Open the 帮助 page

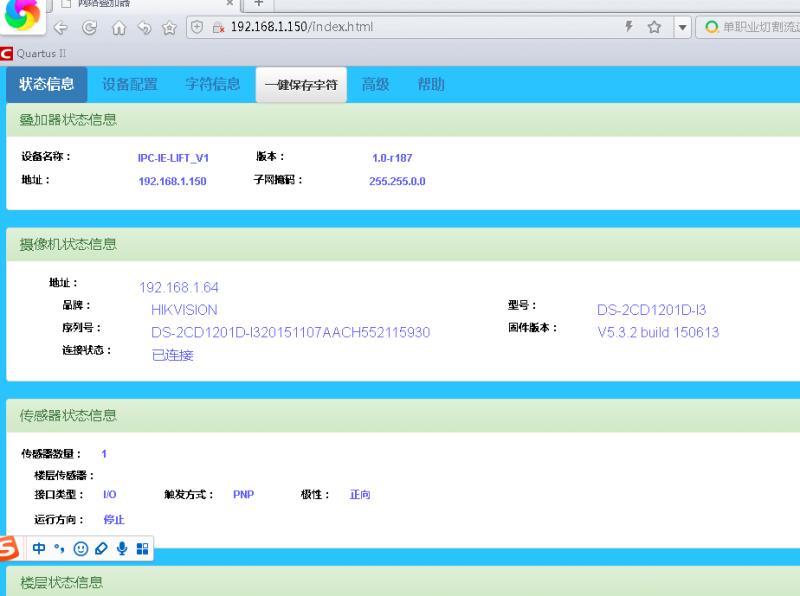pos(430,84)
